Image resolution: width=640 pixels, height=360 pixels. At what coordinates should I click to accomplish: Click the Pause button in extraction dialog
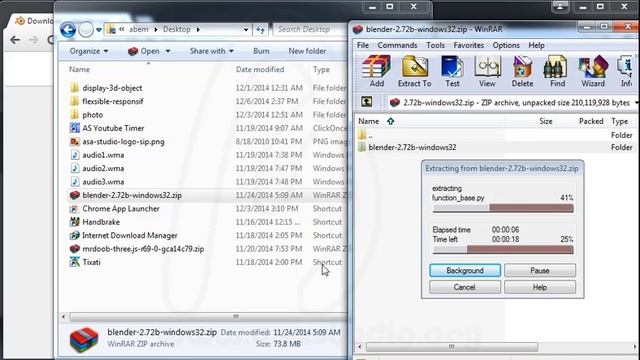(x=540, y=271)
